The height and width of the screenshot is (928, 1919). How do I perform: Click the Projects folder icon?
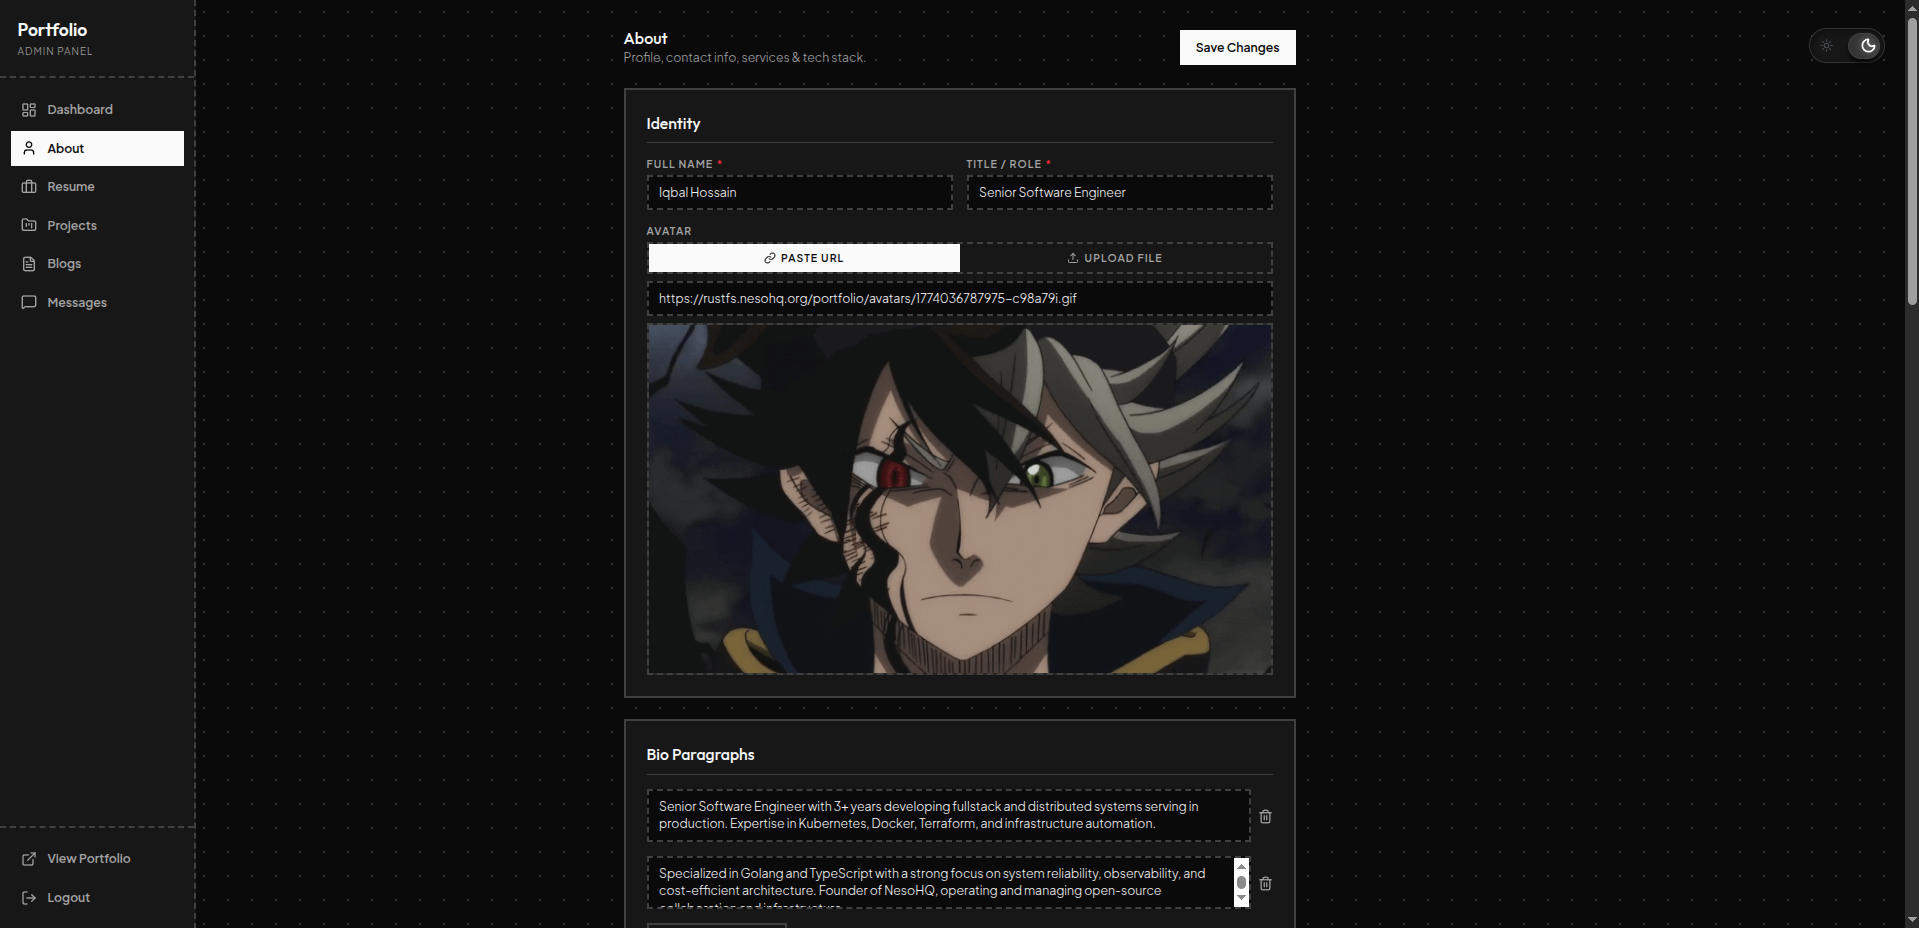[x=29, y=225]
